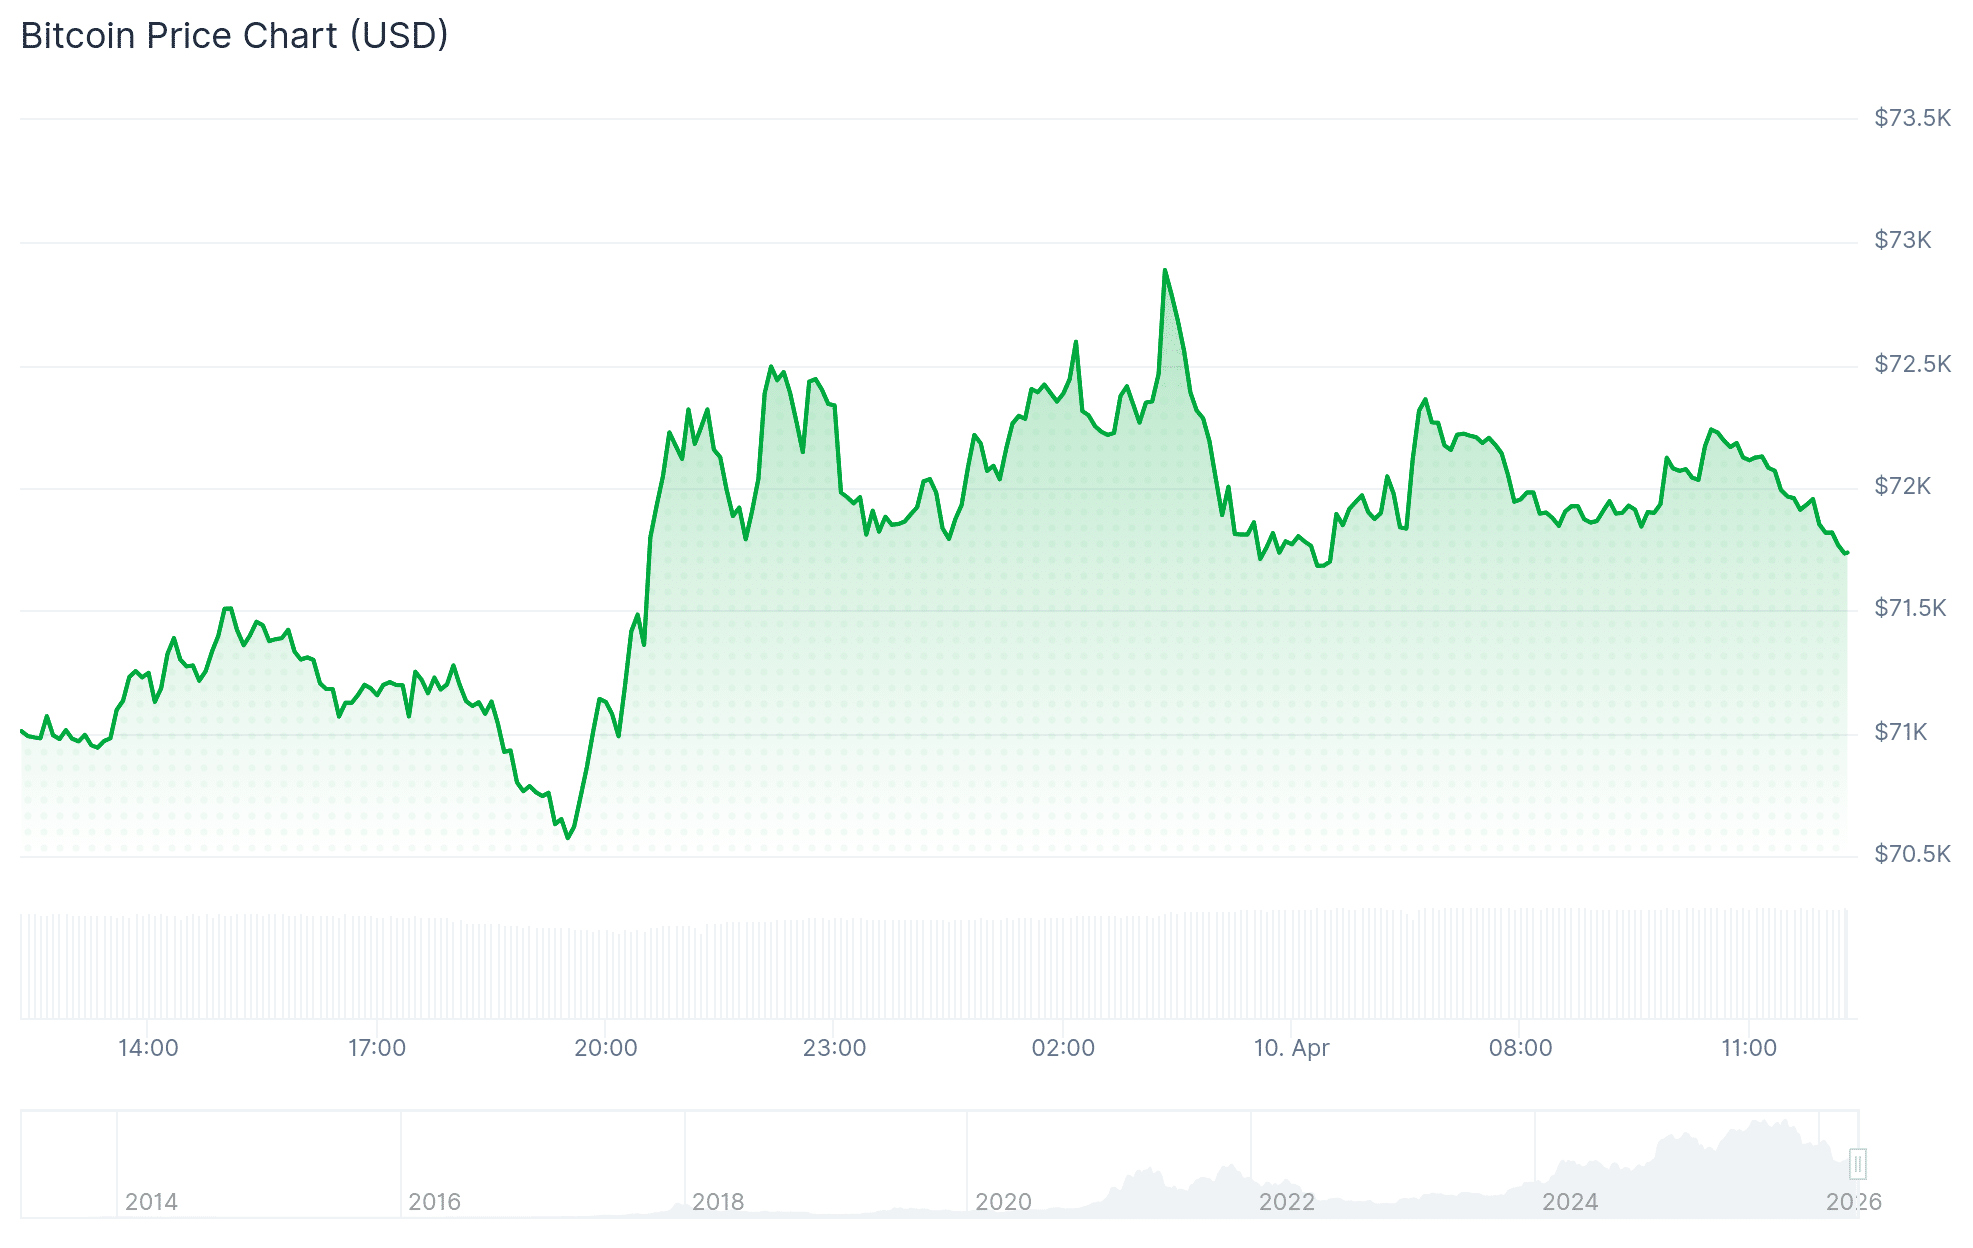The width and height of the screenshot is (1973, 1248).
Task: Jump to 2018 in the navigator
Action: coord(718,1201)
